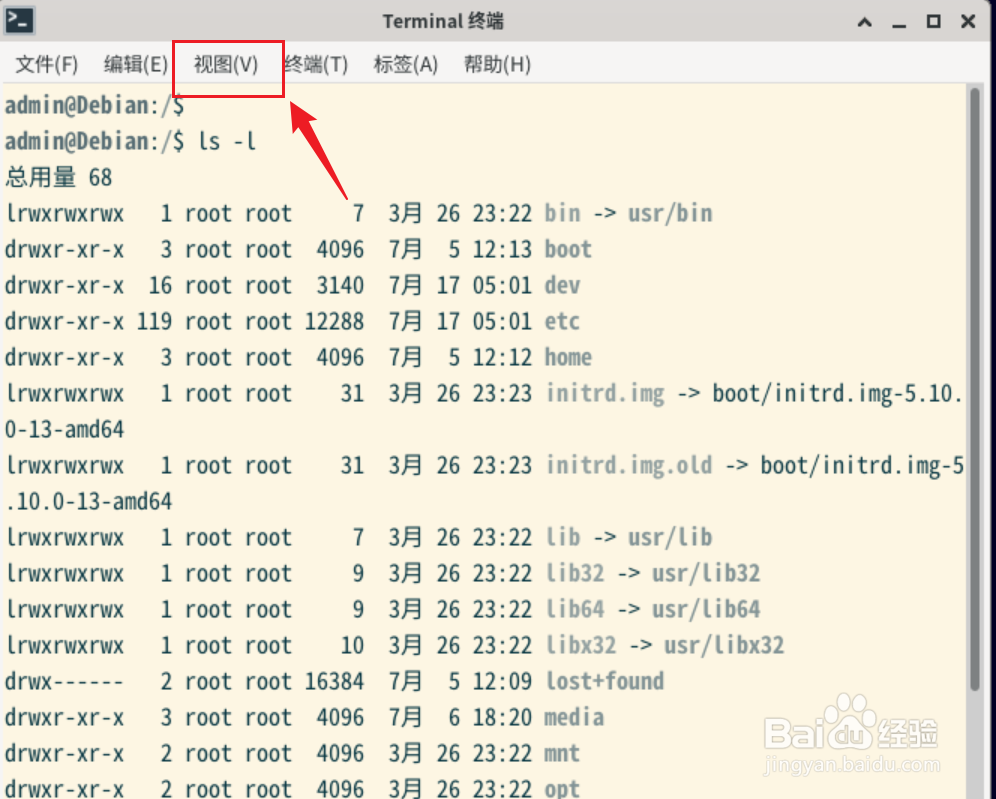
Task: Click the initrd.img symlink text
Action: (605, 393)
